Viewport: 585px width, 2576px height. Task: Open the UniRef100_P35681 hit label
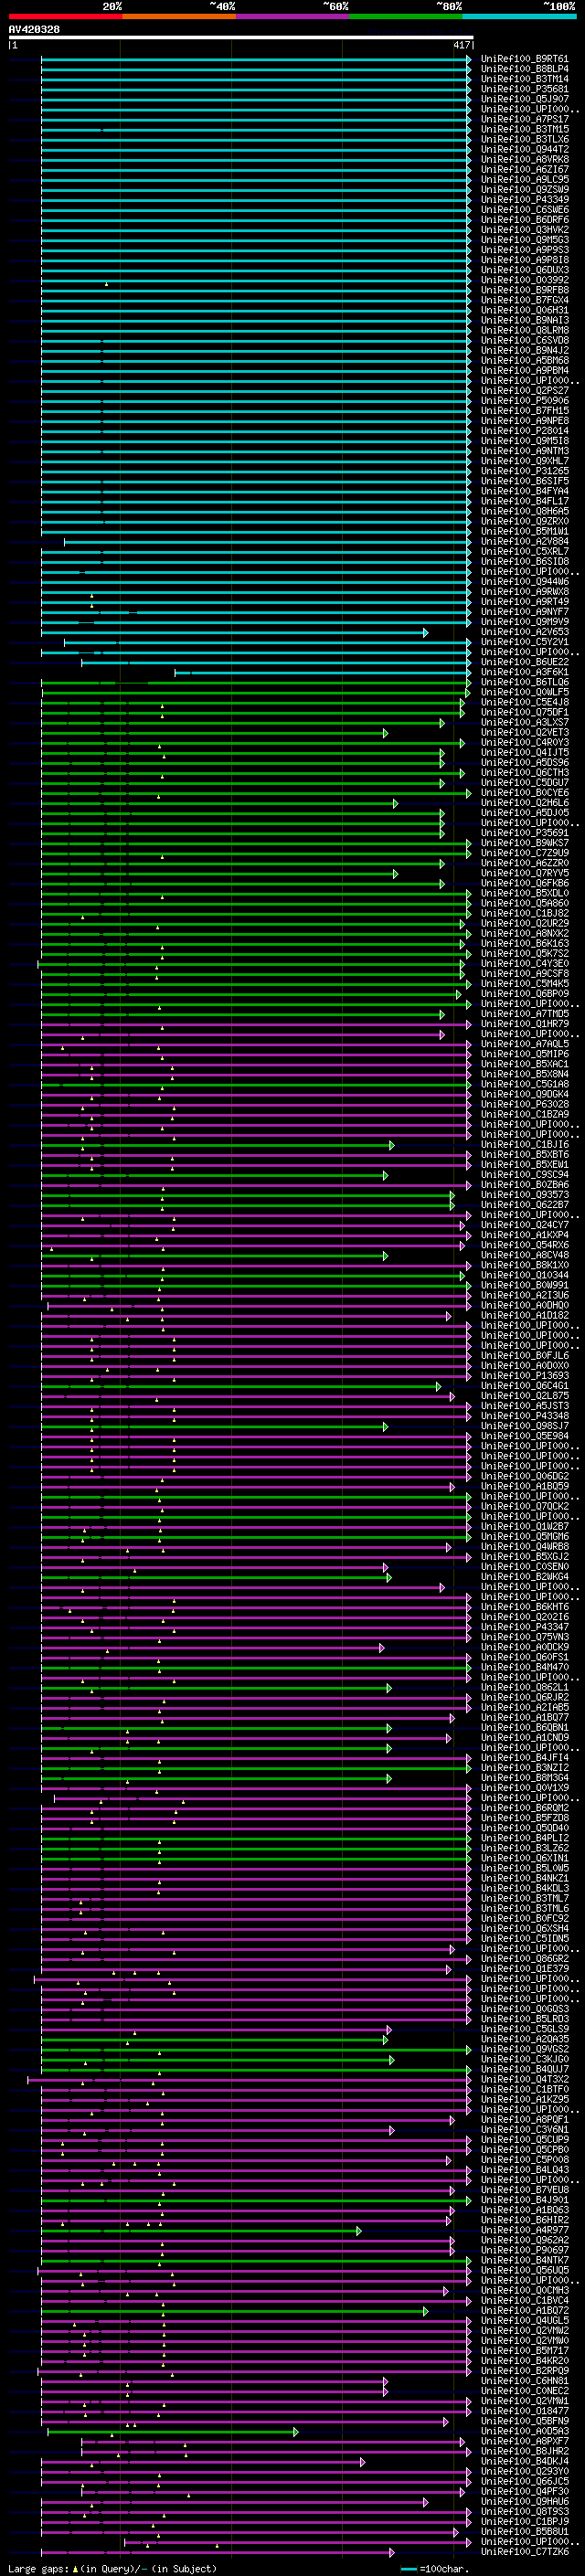[525, 89]
